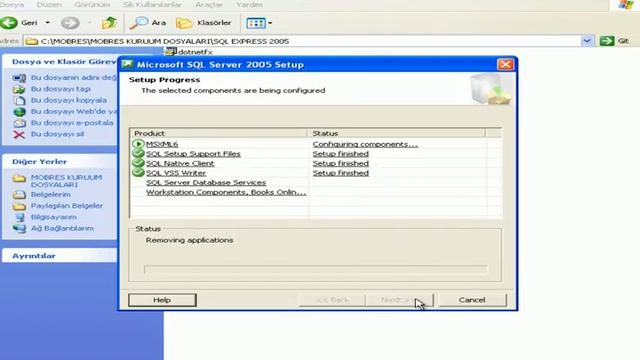Click 'Configuring components...' status link
The height and width of the screenshot is (360, 640).
coord(365,144)
